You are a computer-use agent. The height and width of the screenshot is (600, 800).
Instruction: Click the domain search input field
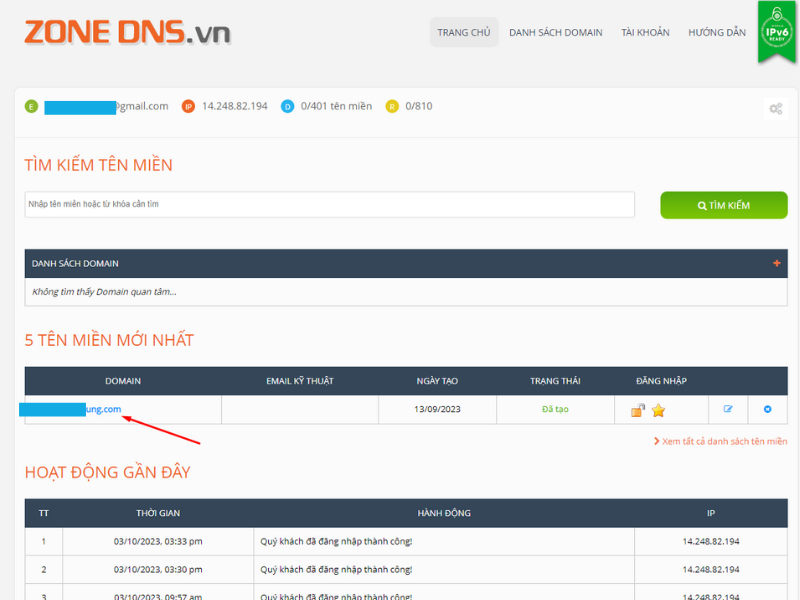point(330,205)
